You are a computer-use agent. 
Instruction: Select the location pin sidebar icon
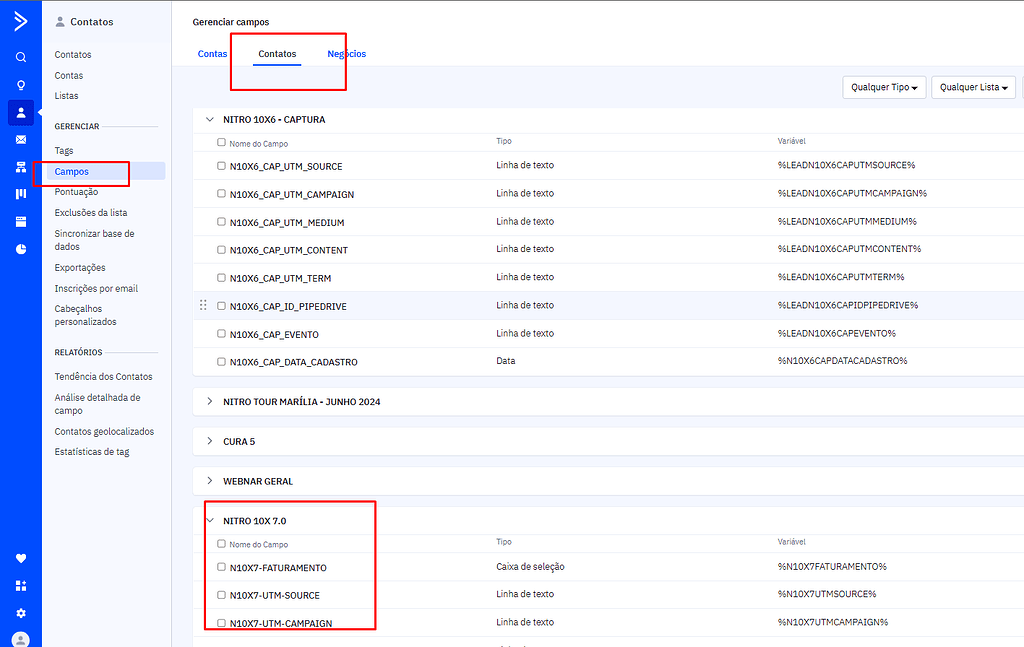(x=20, y=85)
